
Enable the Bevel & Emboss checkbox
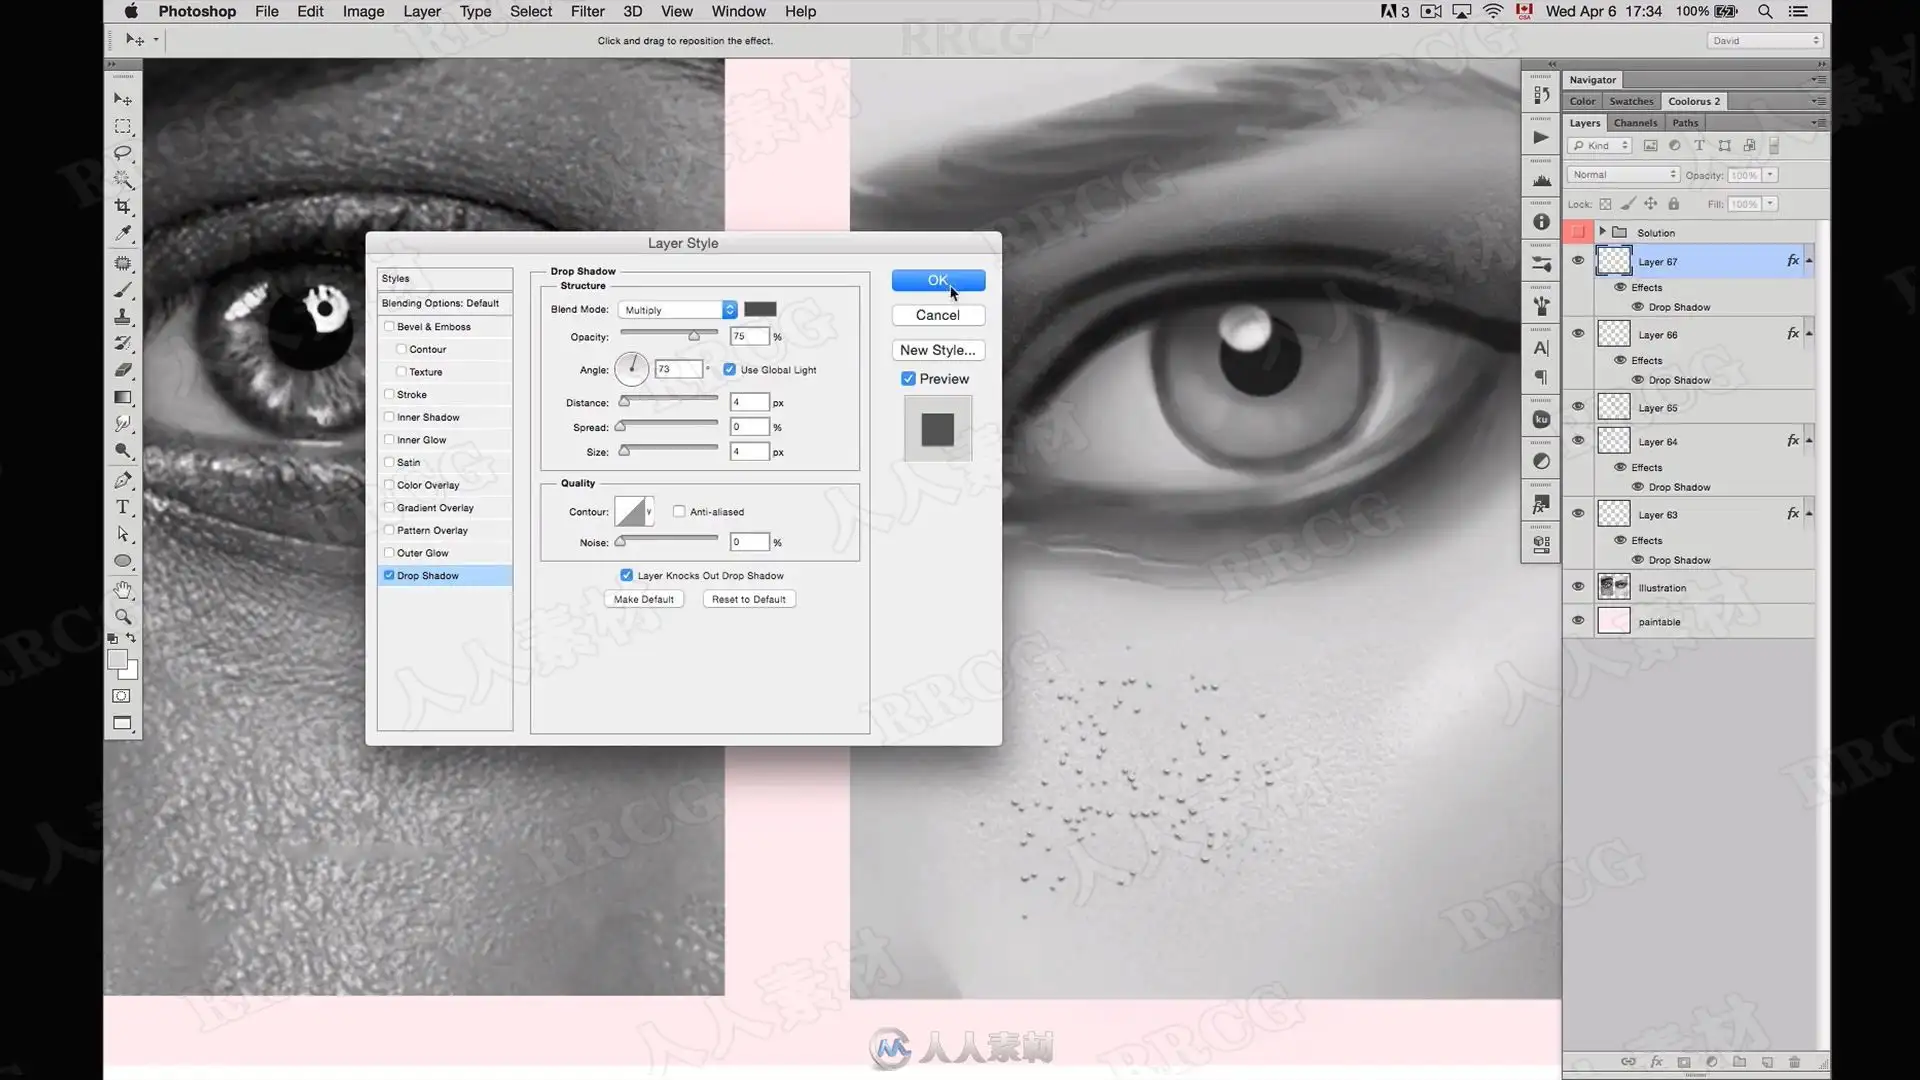(389, 326)
